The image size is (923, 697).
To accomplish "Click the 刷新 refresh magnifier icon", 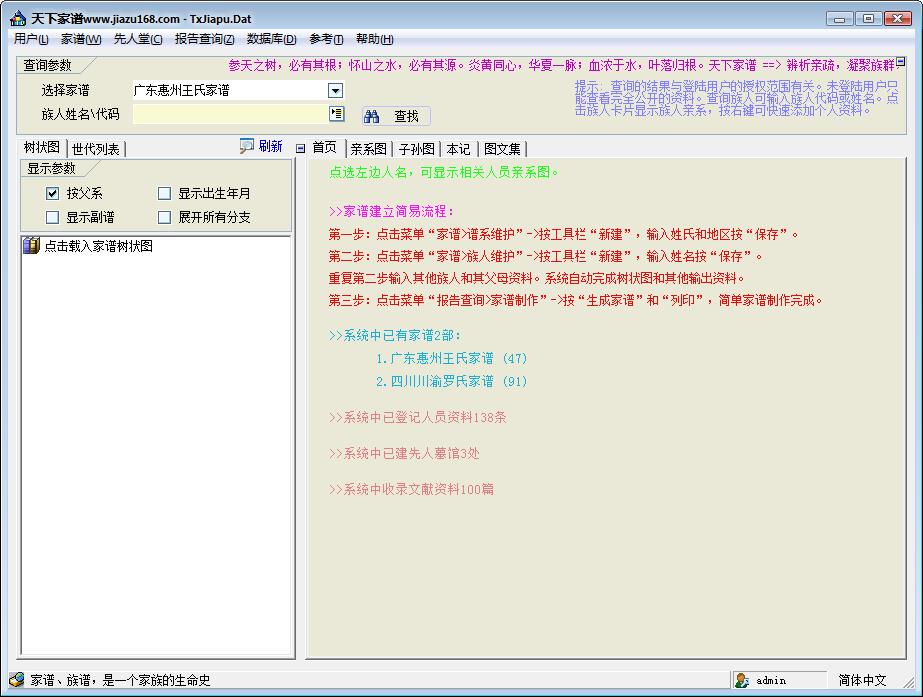I will pyautogui.click(x=247, y=146).
